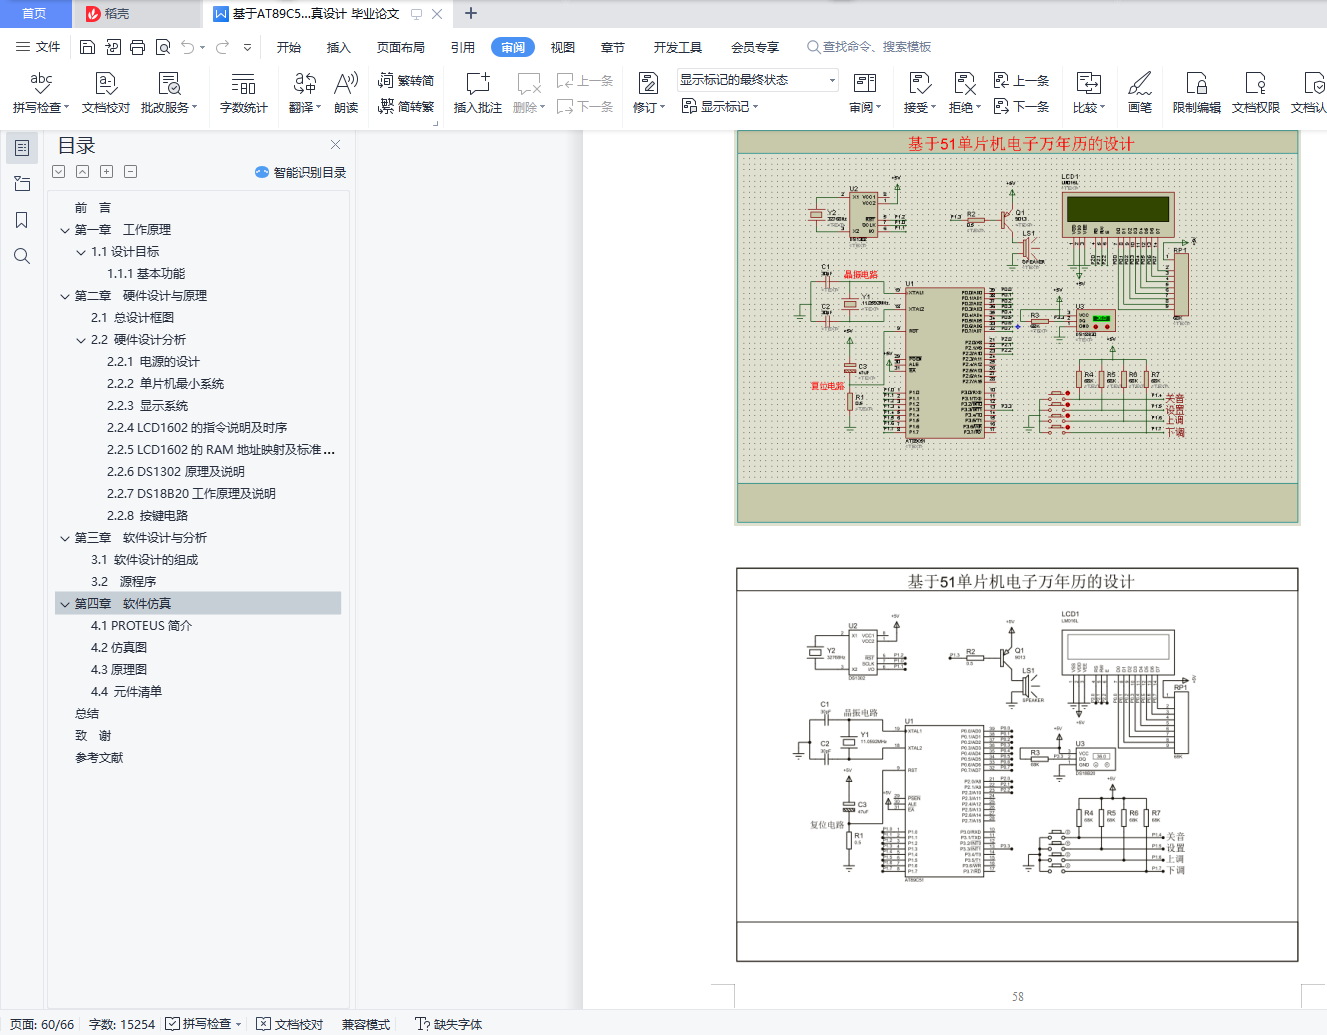This screenshot has height=1035, width=1327.
Task: Toggle 文档校对 in the status bar
Action: [x=290, y=1024]
